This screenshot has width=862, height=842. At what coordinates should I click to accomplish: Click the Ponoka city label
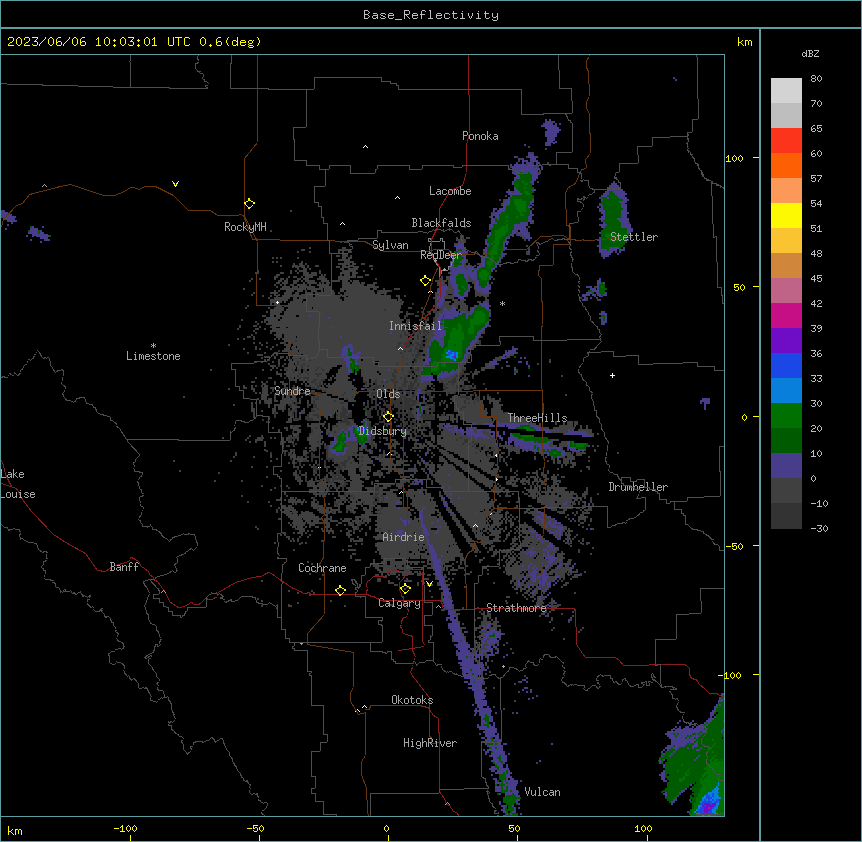click(480, 136)
